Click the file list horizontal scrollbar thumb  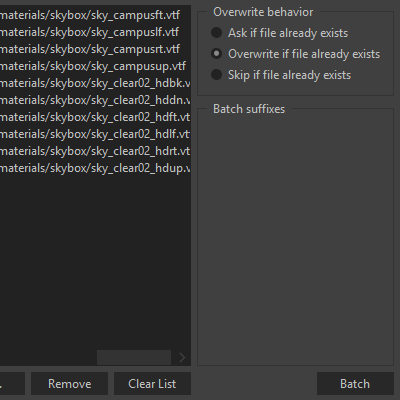pos(134,358)
